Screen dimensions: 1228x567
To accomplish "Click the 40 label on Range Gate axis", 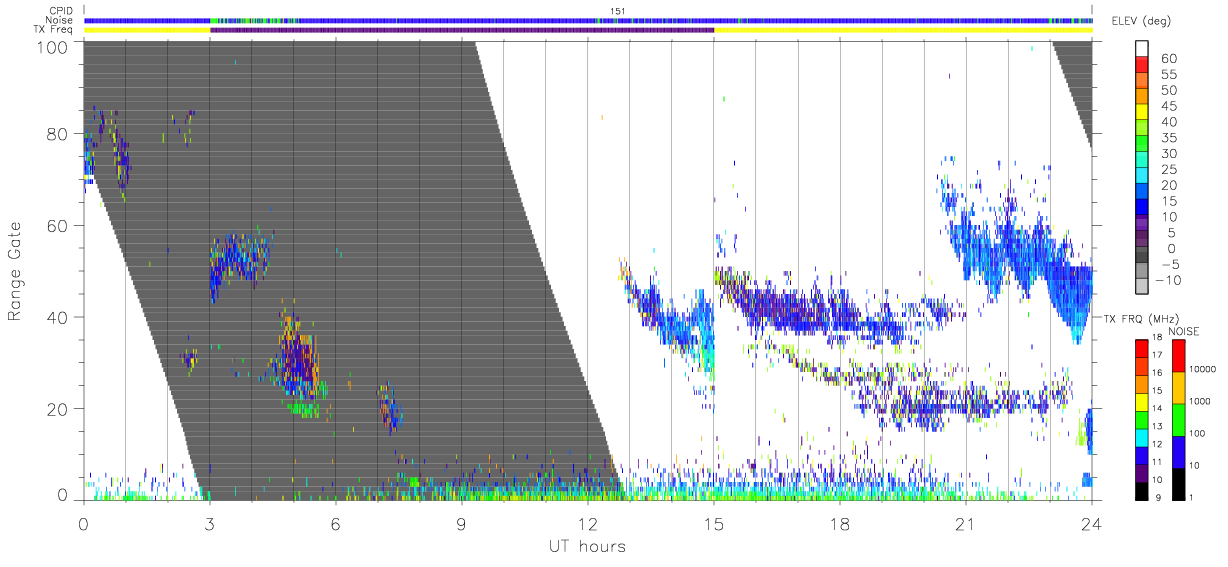I will [x=58, y=317].
